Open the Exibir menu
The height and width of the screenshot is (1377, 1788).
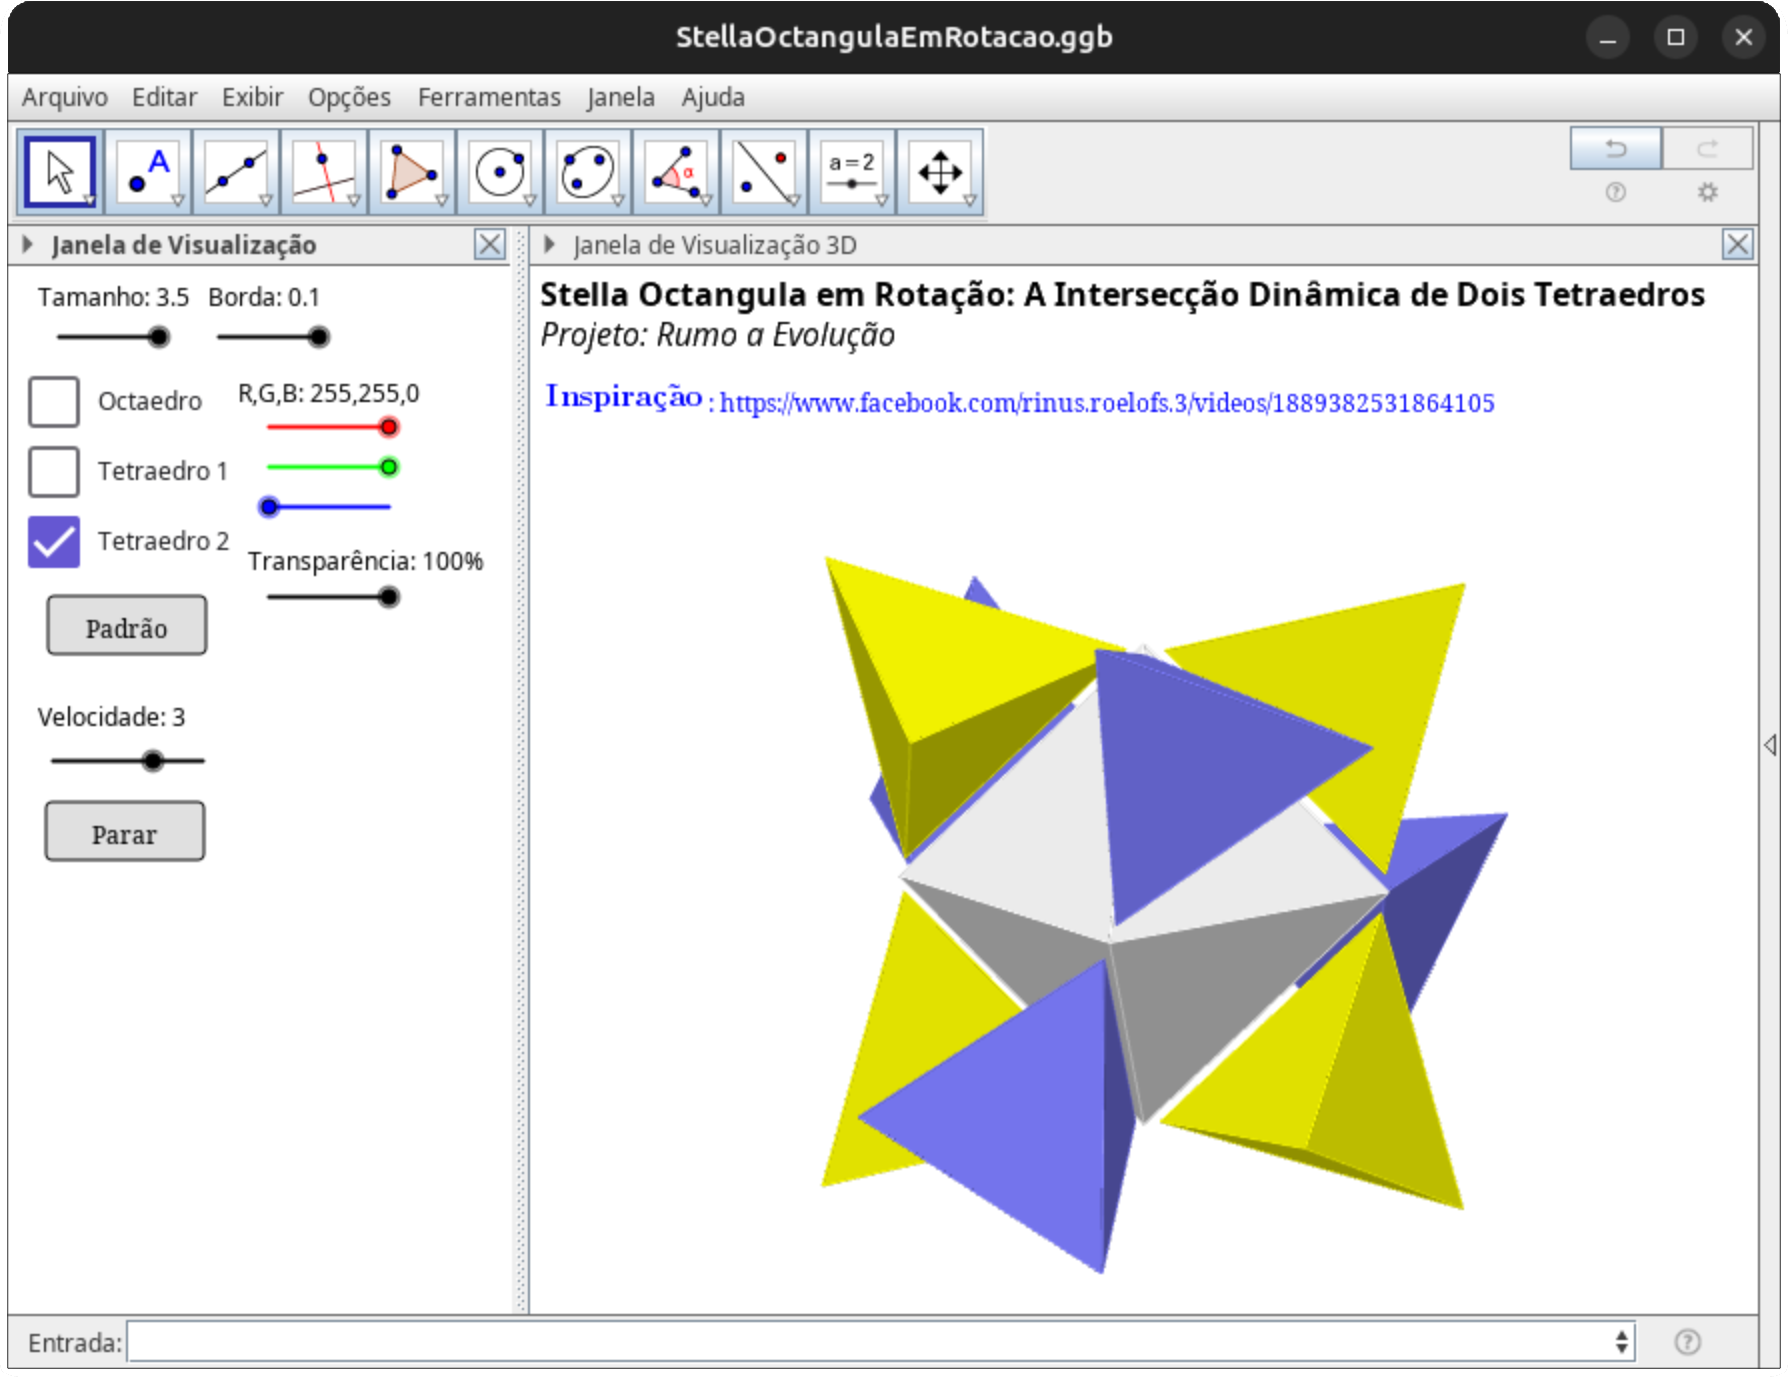tap(252, 97)
